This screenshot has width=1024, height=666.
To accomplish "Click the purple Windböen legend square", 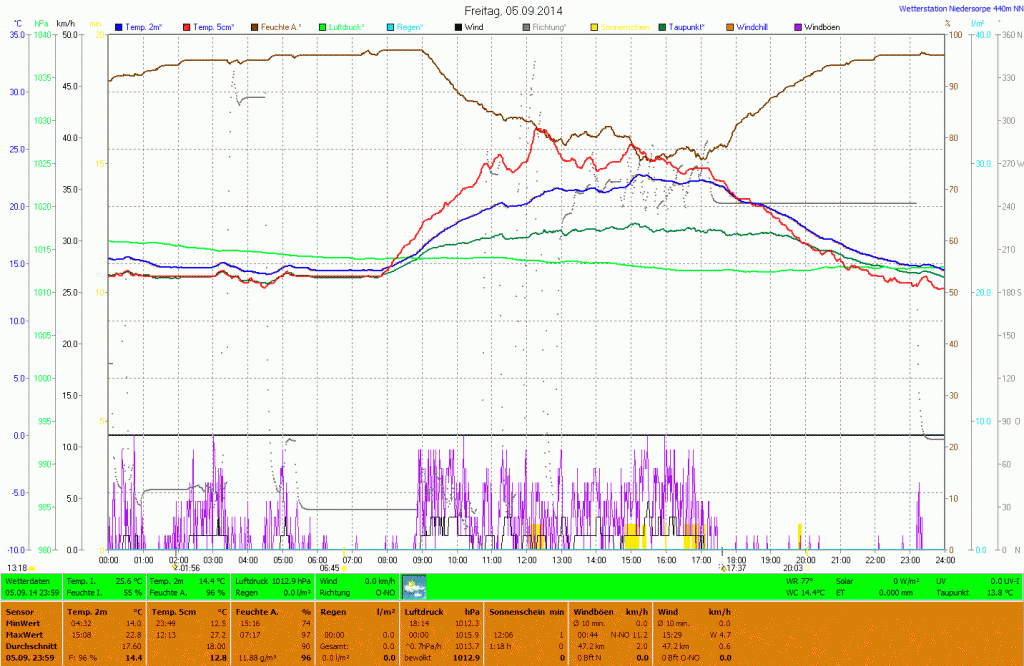I will click(797, 26).
